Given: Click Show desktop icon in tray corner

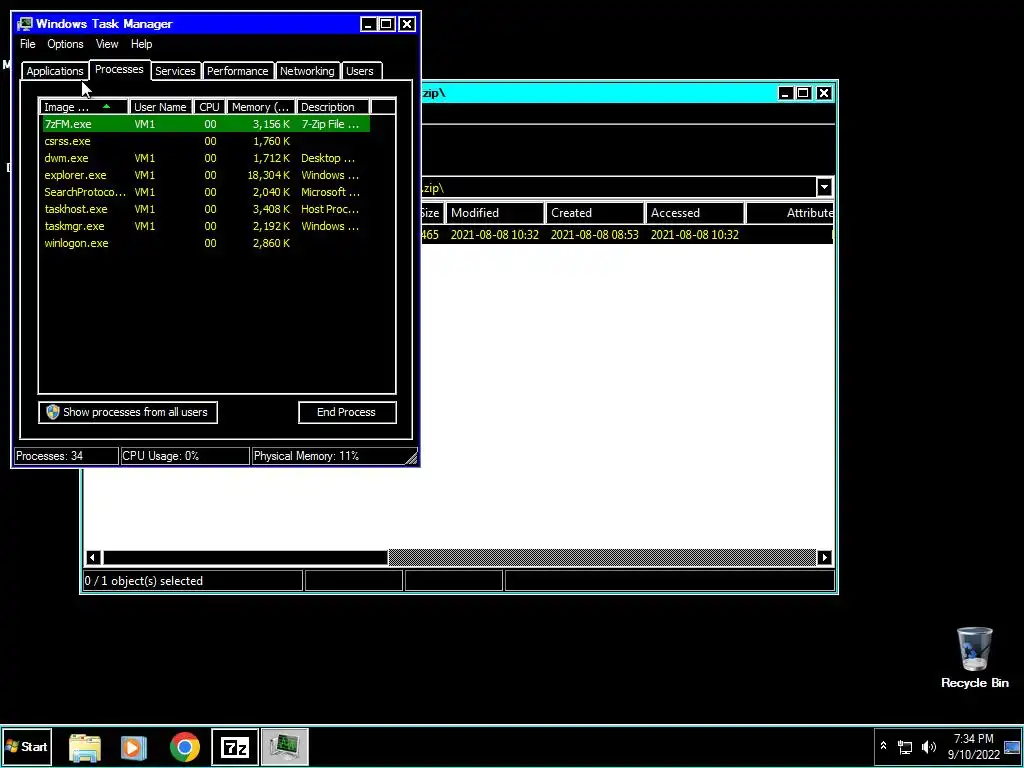Looking at the screenshot, I should (x=1012, y=746).
